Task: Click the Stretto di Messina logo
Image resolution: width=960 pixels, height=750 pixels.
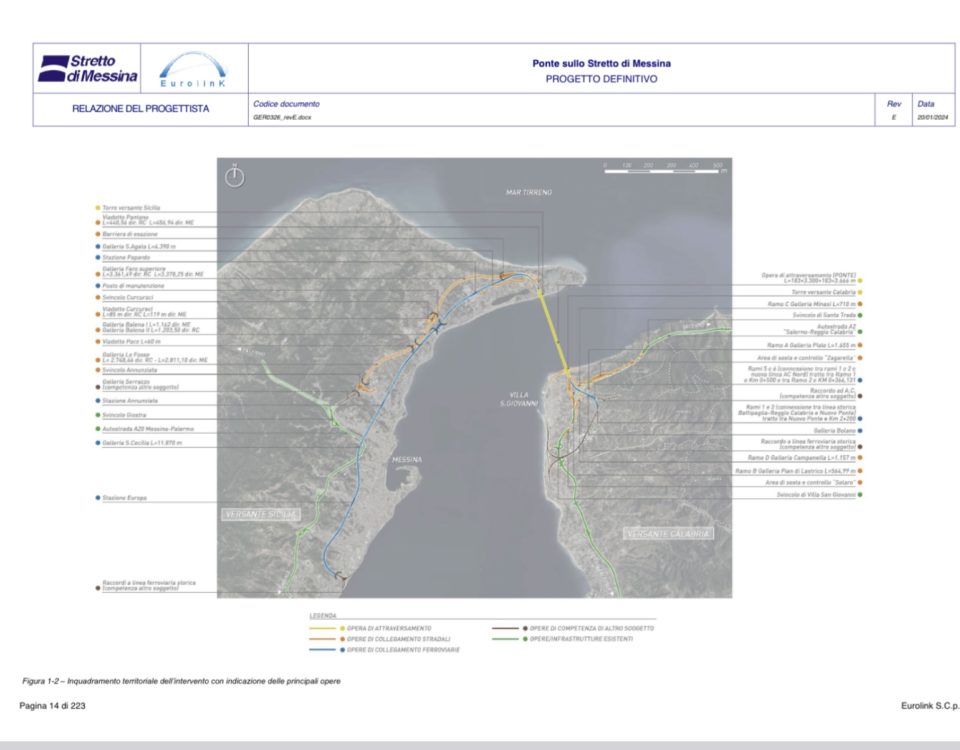Action: click(87, 69)
